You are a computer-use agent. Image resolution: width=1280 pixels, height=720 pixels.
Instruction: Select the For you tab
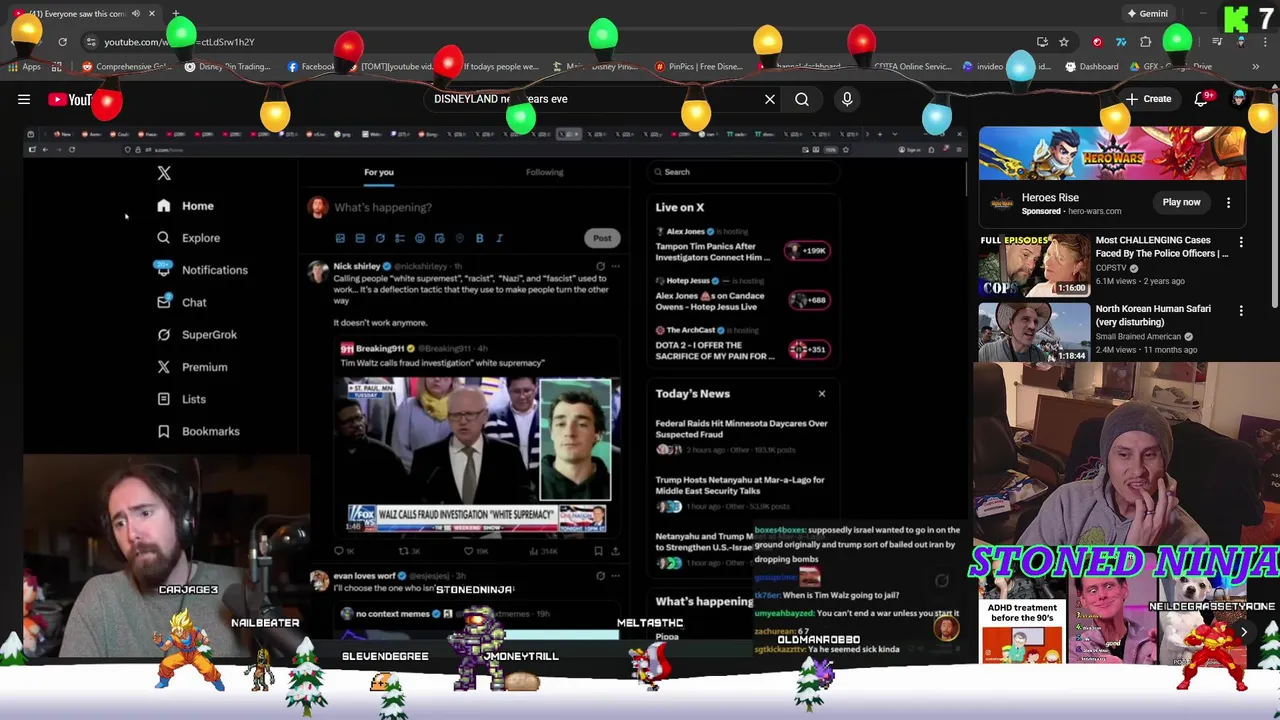379,172
